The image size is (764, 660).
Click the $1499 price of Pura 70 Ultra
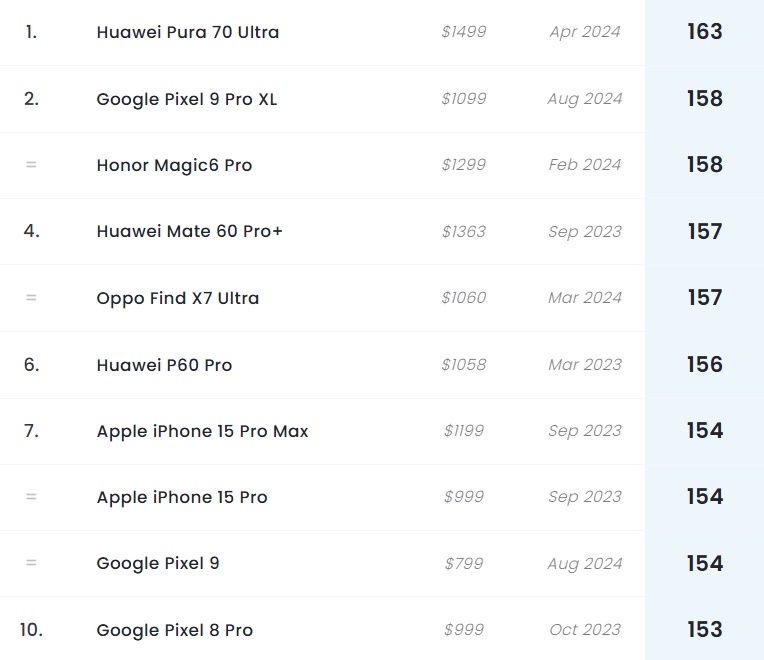click(464, 32)
